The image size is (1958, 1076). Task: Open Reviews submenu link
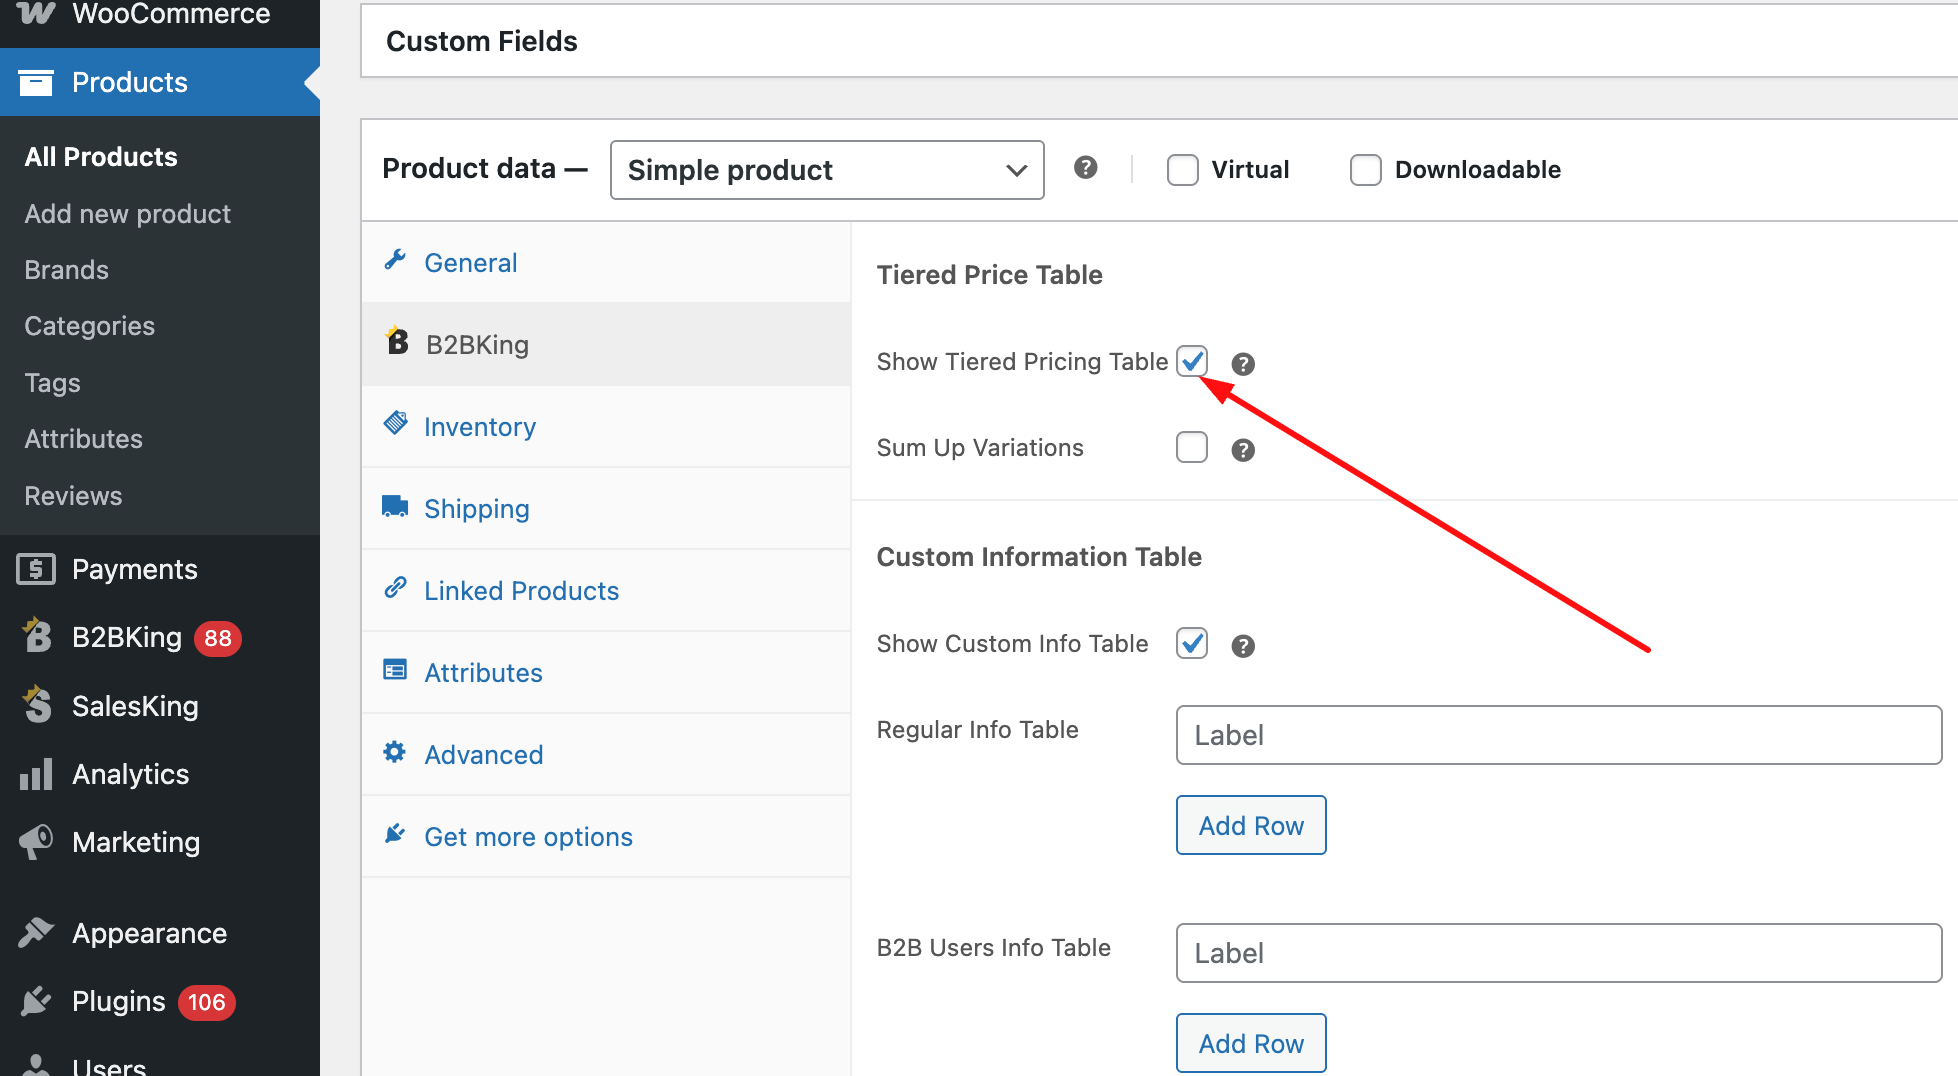(74, 496)
